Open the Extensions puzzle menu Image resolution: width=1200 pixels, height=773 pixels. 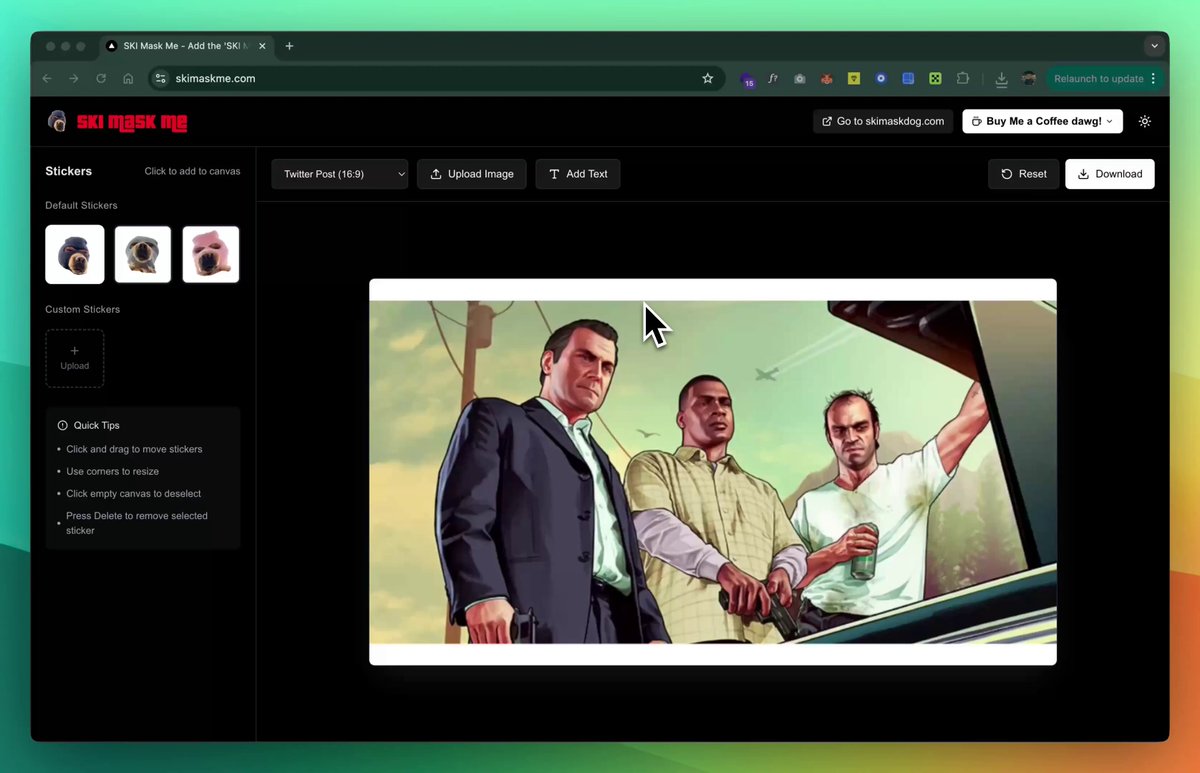click(963, 78)
